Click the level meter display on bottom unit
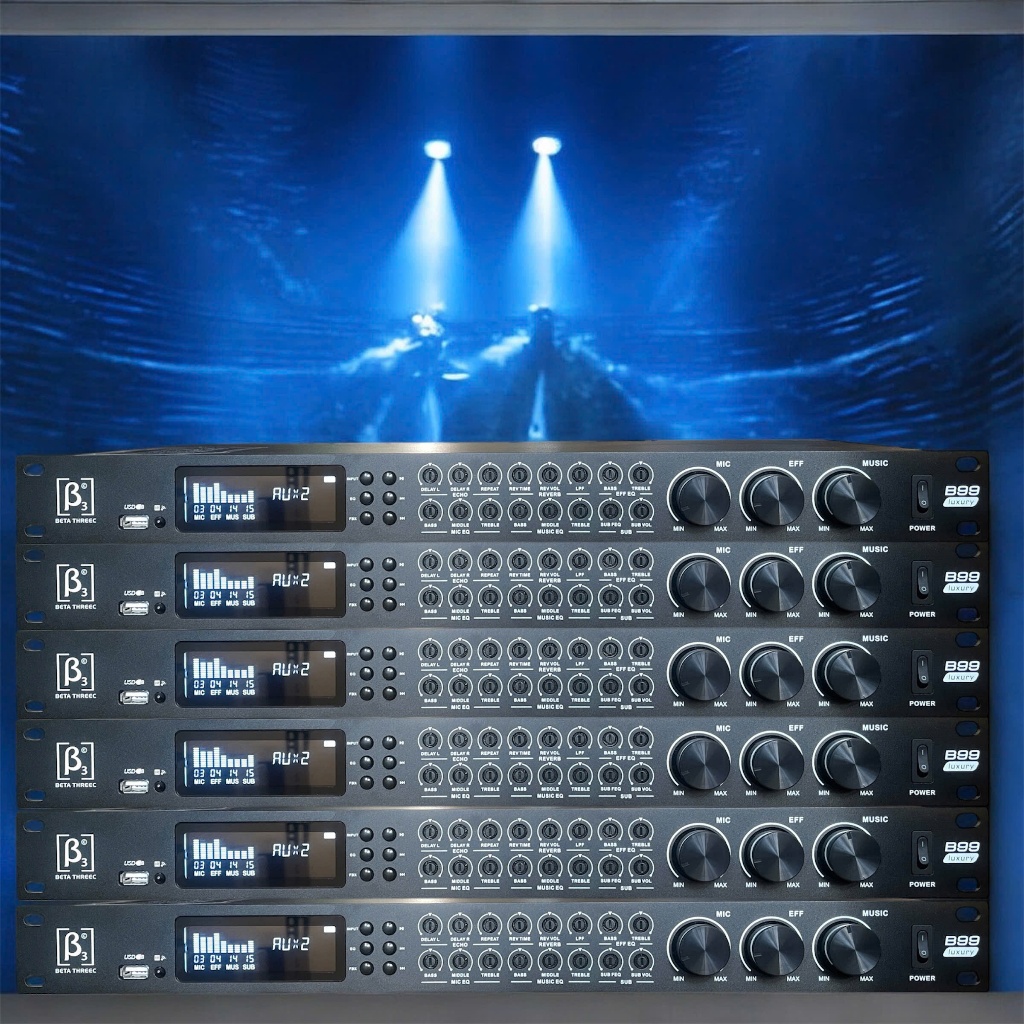This screenshot has width=1024, height=1024. click(x=222, y=943)
